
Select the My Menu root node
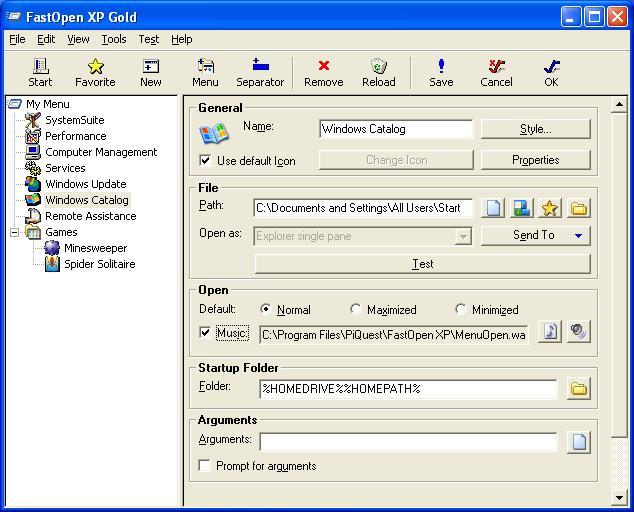pos(48,104)
